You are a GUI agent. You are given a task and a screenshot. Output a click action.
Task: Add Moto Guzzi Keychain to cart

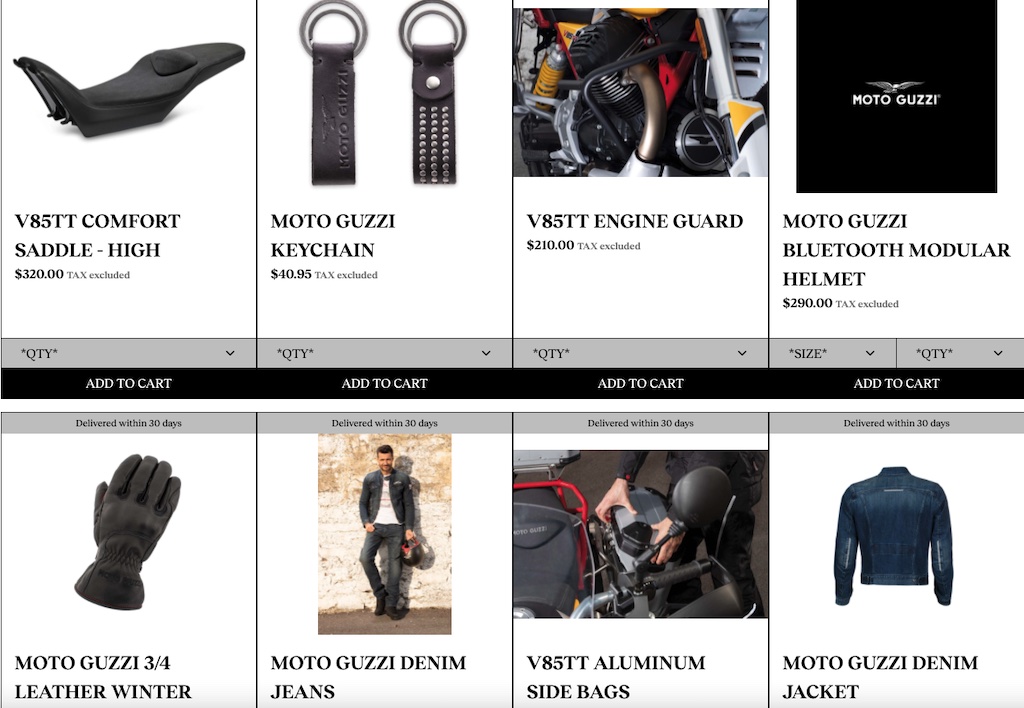pyautogui.click(x=385, y=383)
